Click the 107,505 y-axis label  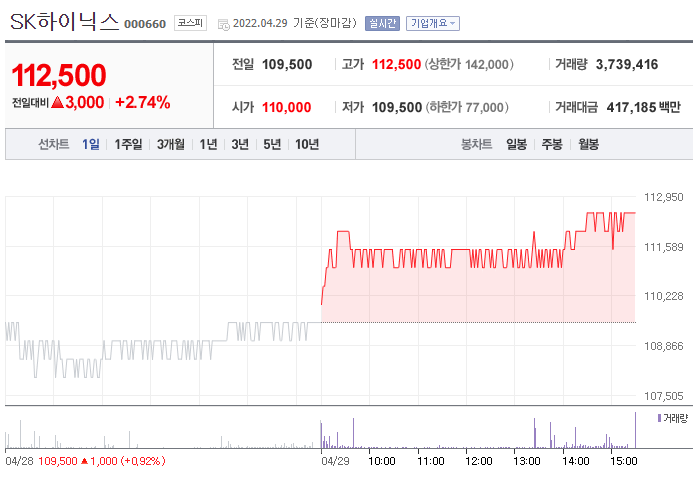663,396
